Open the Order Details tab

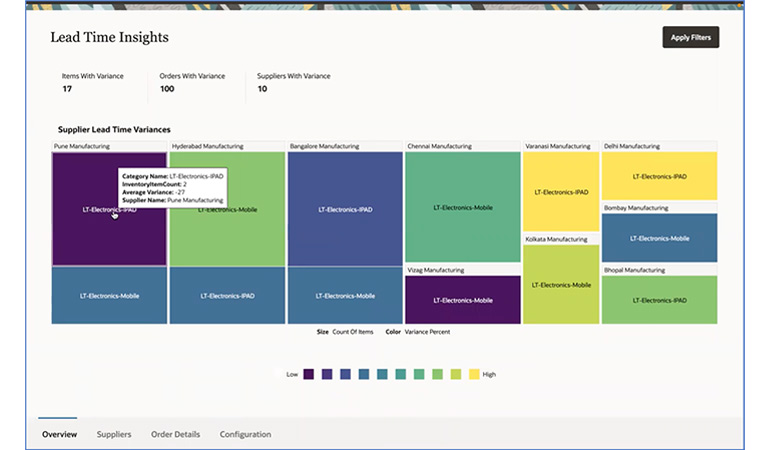point(175,434)
